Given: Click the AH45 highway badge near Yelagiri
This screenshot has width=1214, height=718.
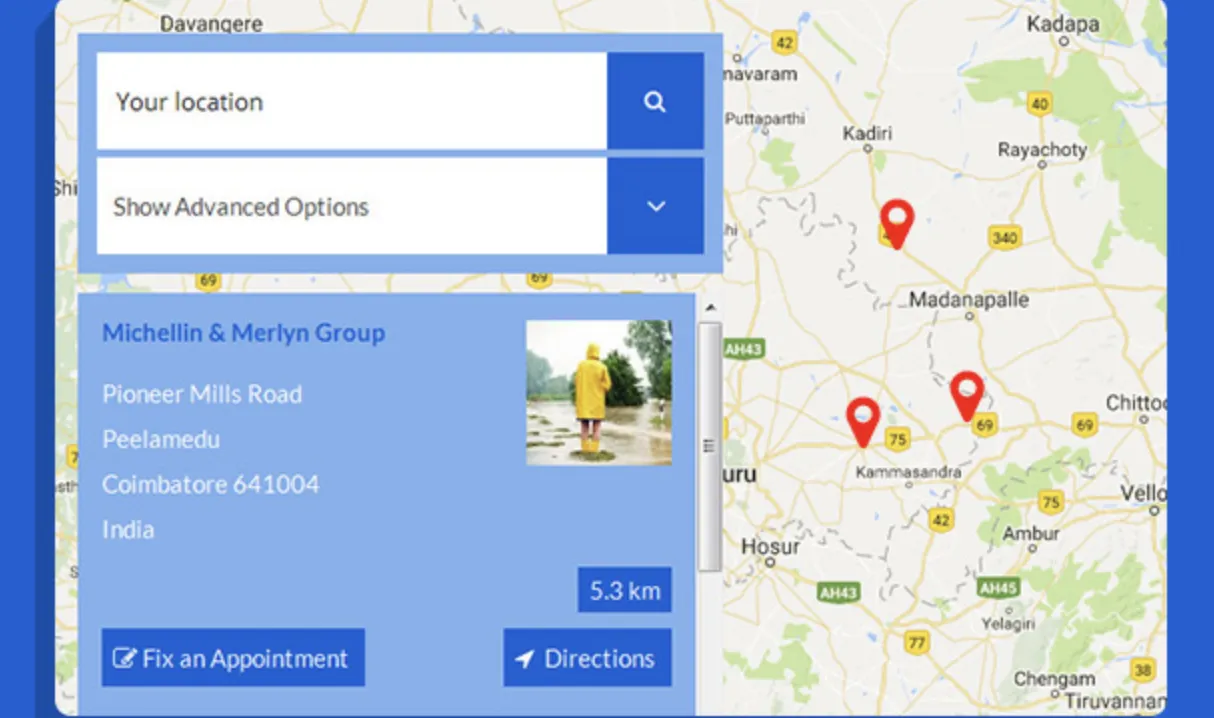Looking at the screenshot, I should [x=999, y=587].
